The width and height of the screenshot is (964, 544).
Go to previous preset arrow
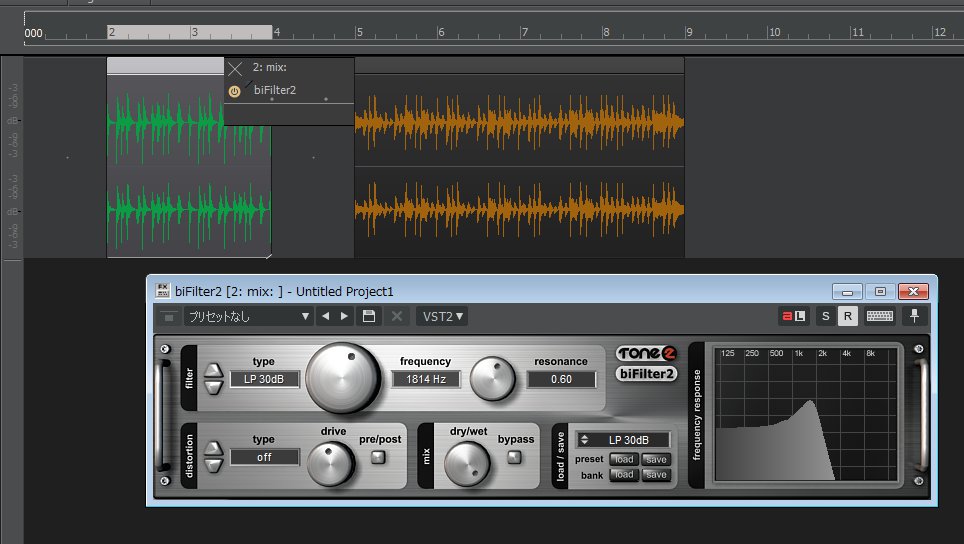coord(326,316)
